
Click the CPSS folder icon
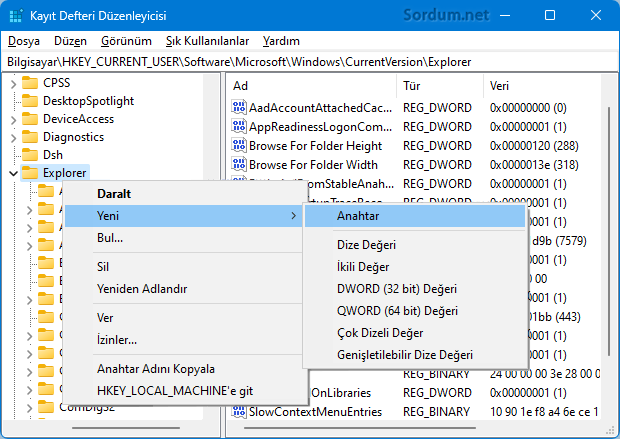pyautogui.click(x=30, y=83)
